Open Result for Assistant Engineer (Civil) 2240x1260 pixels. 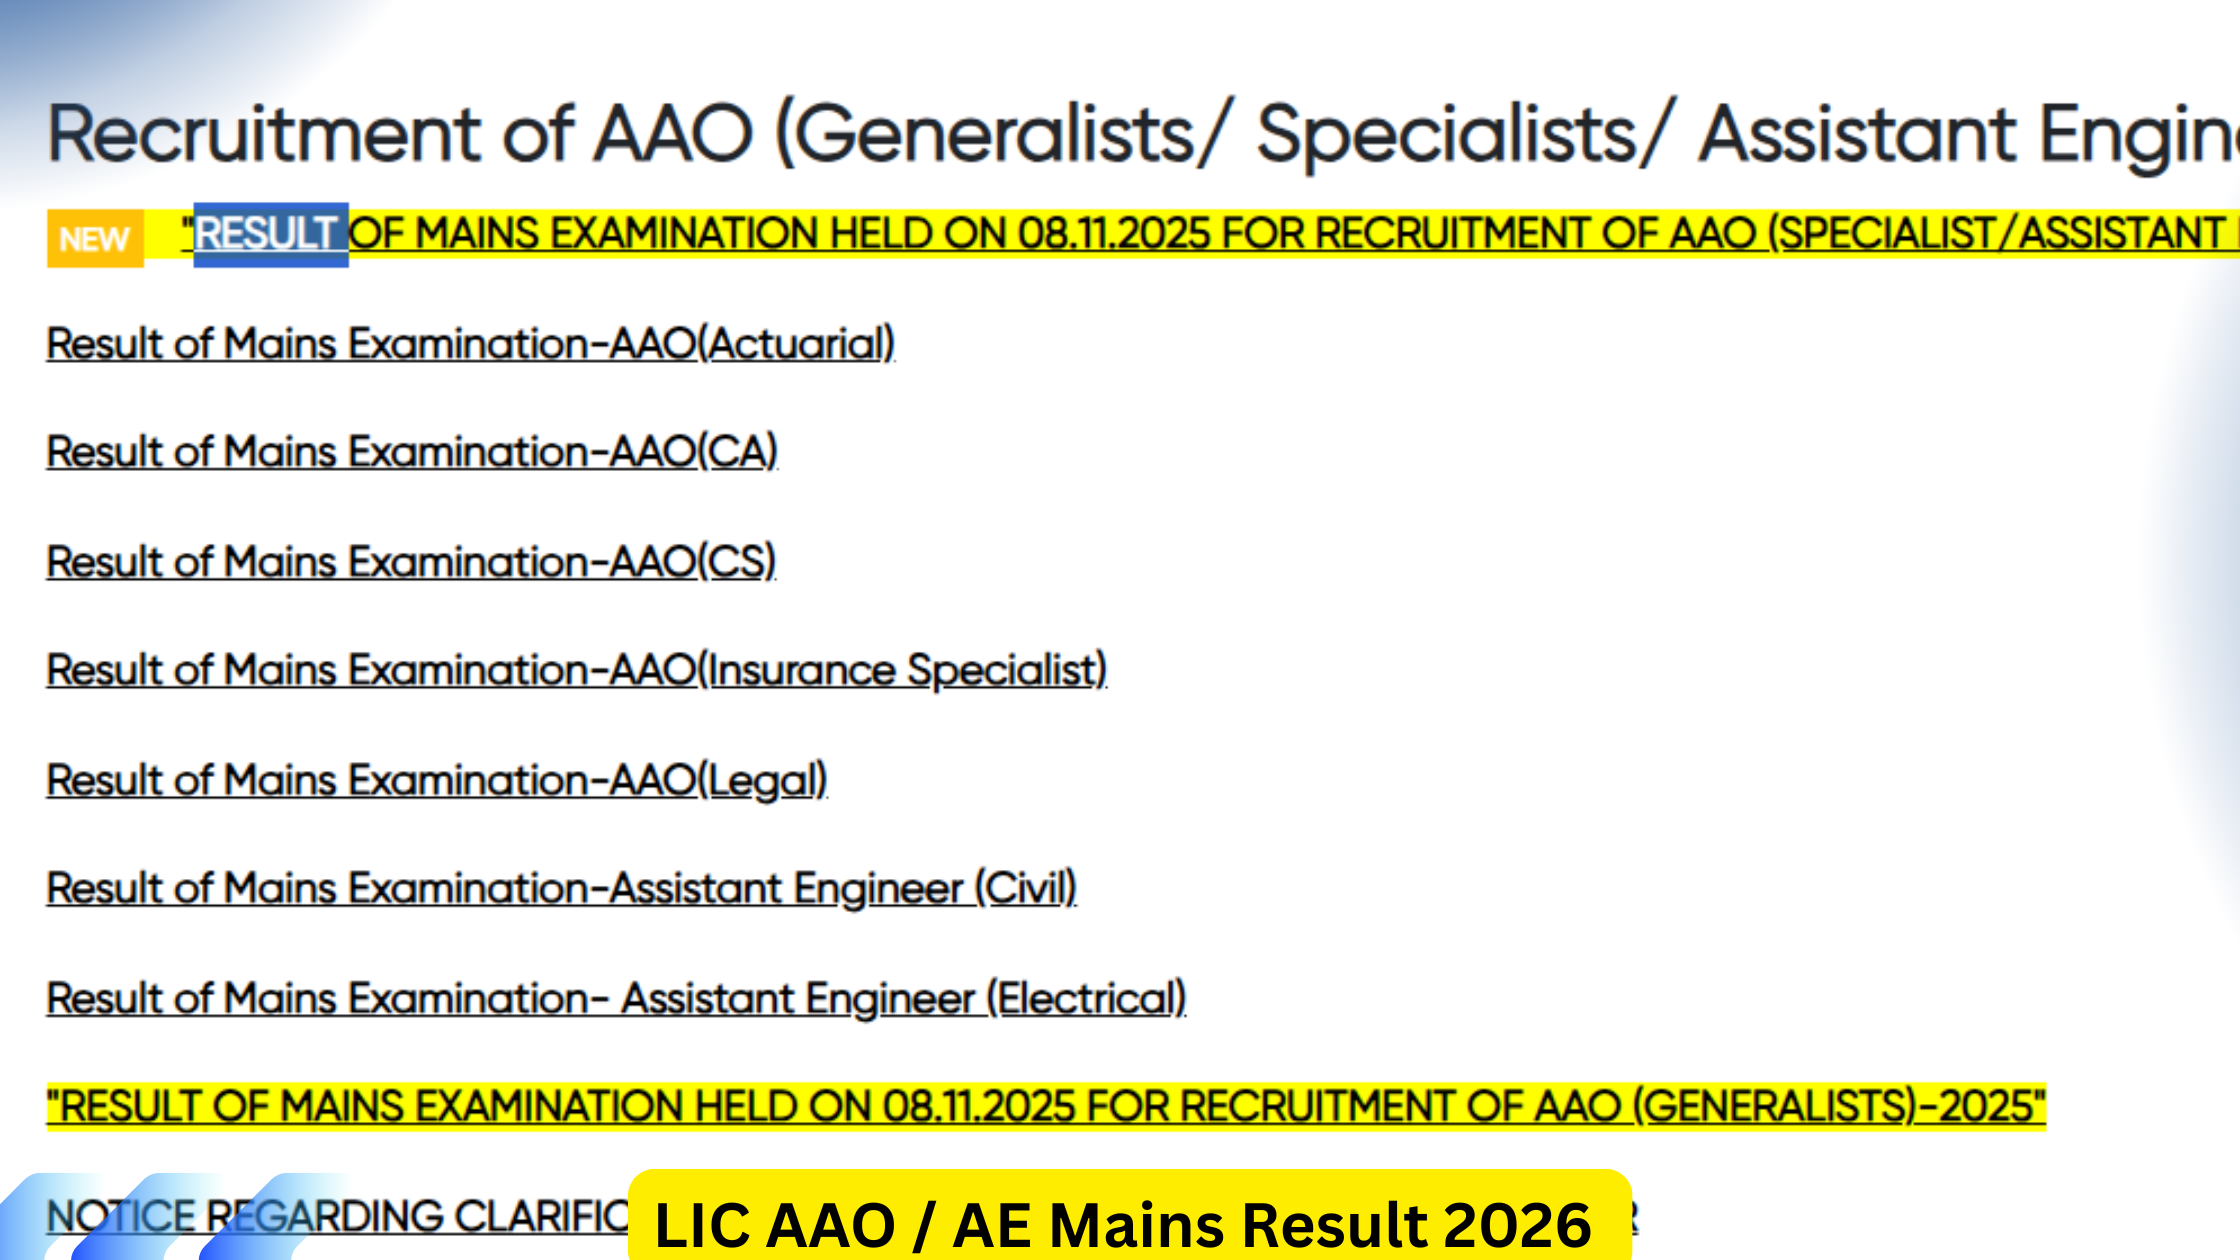click(560, 888)
